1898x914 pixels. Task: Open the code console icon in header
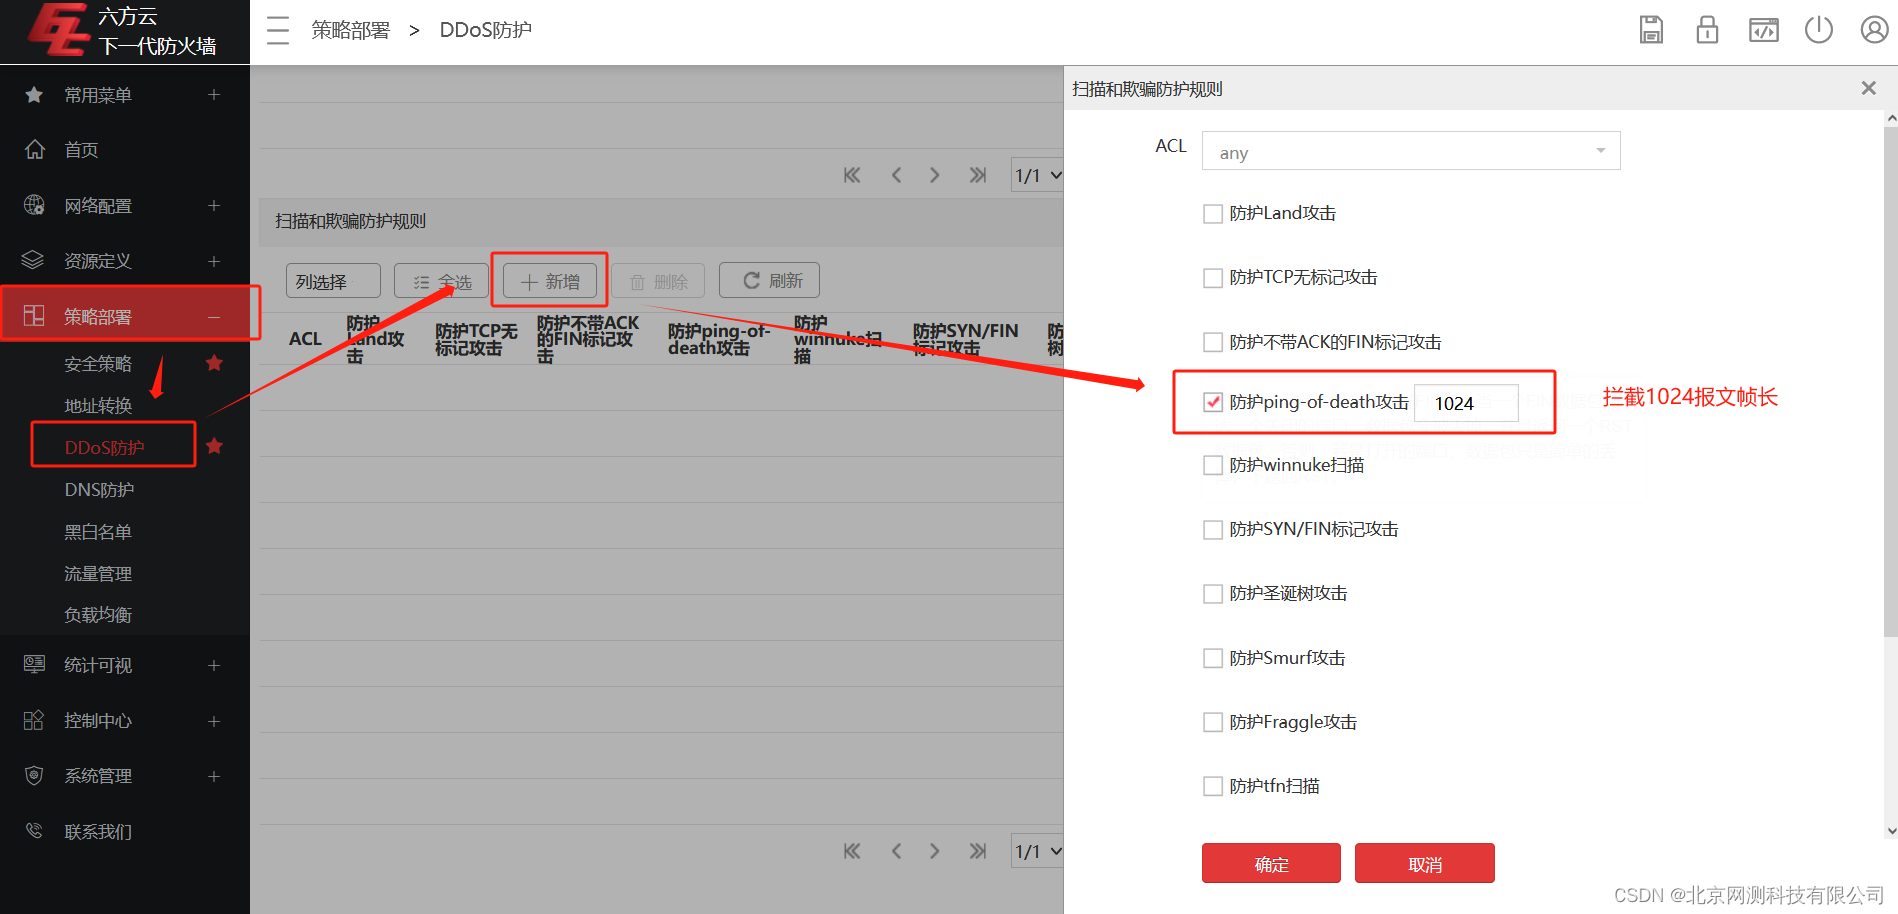(1763, 30)
